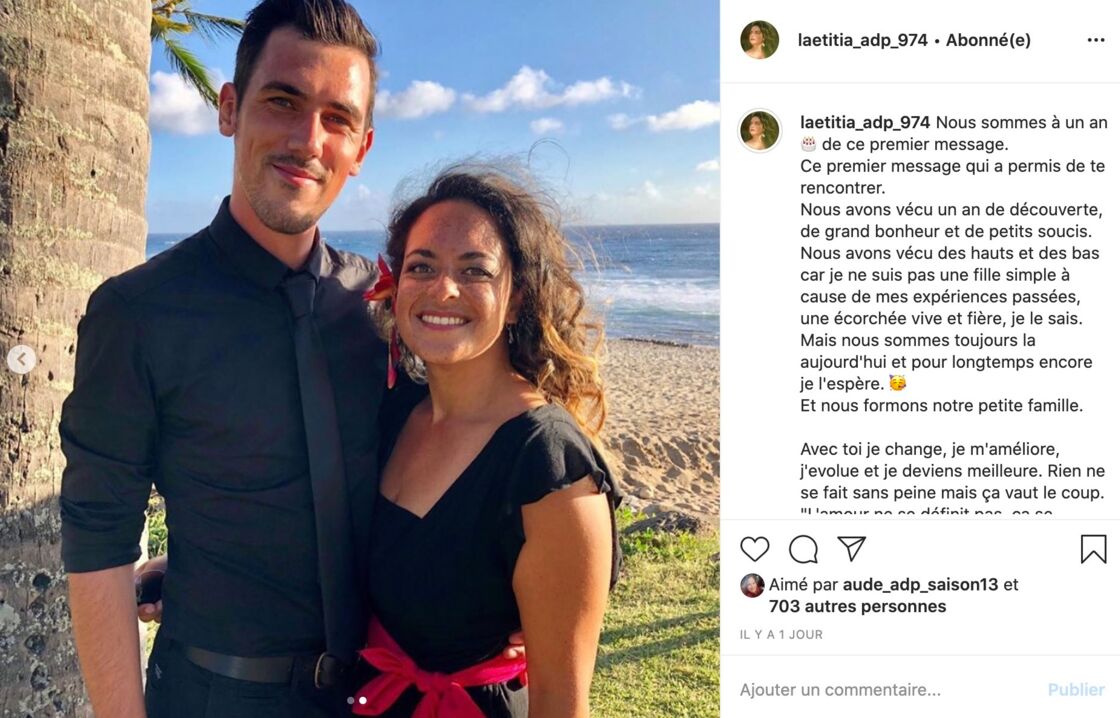Image resolution: width=1120 pixels, height=718 pixels.
Task: Open laetitia_adp_974 header profile picture
Action: pyautogui.click(x=759, y=40)
